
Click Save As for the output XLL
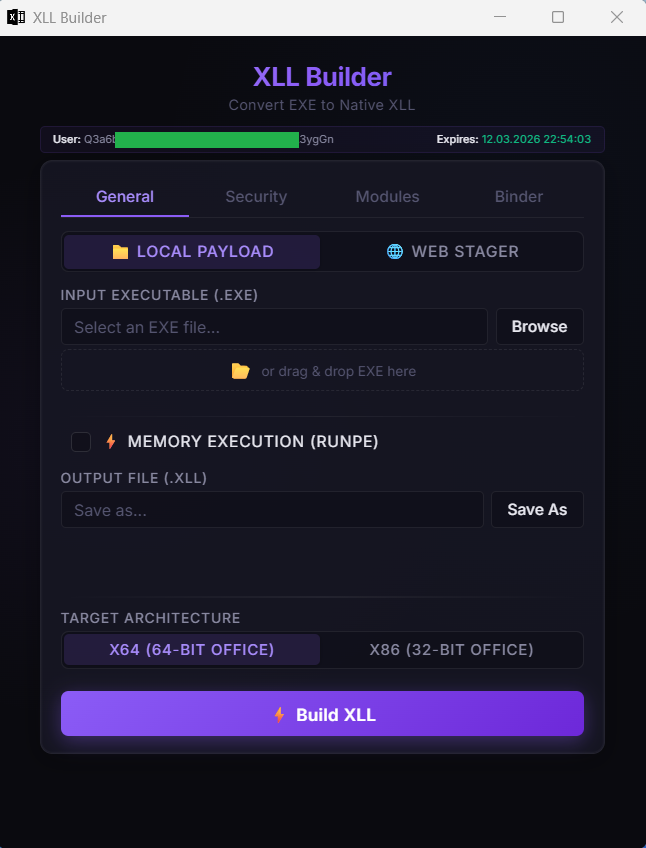(537, 509)
